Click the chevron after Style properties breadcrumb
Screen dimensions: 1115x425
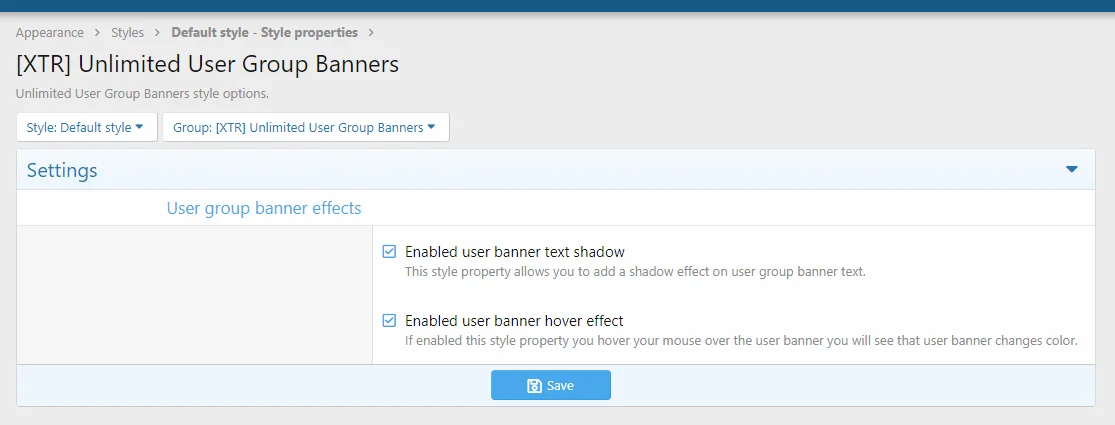click(371, 33)
